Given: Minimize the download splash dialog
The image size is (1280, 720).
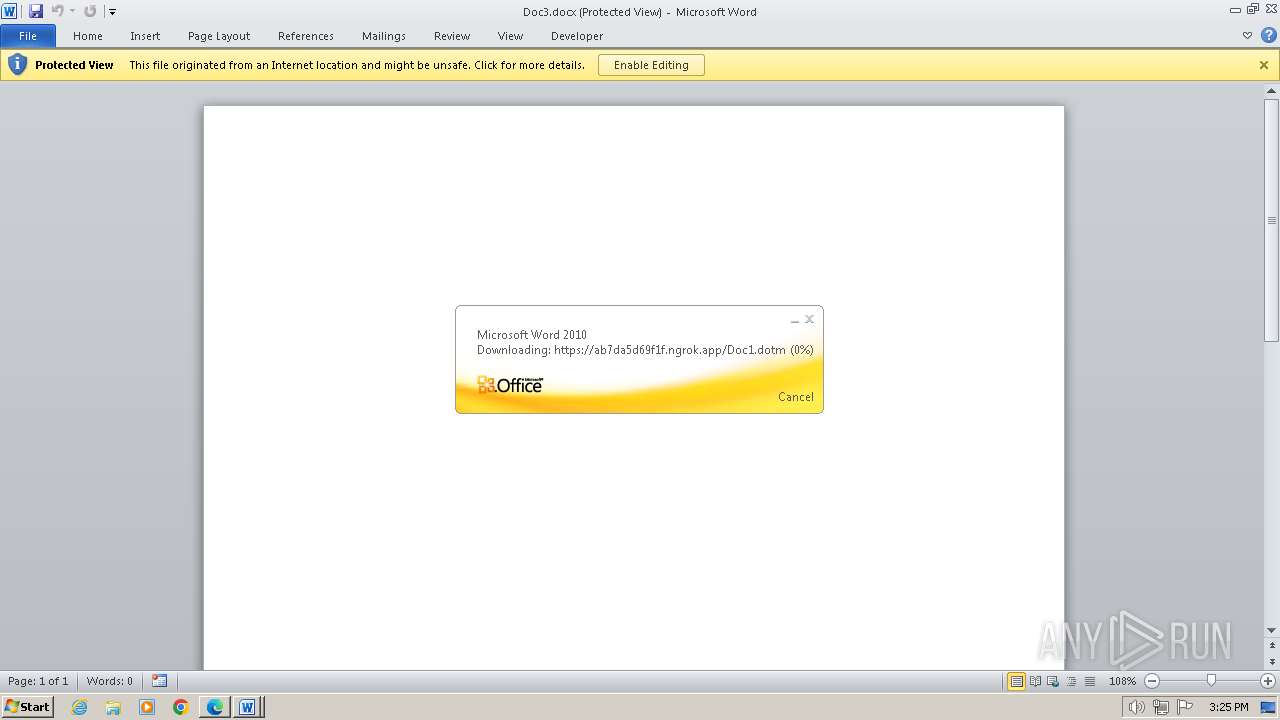Looking at the screenshot, I should click(x=795, y=320).
